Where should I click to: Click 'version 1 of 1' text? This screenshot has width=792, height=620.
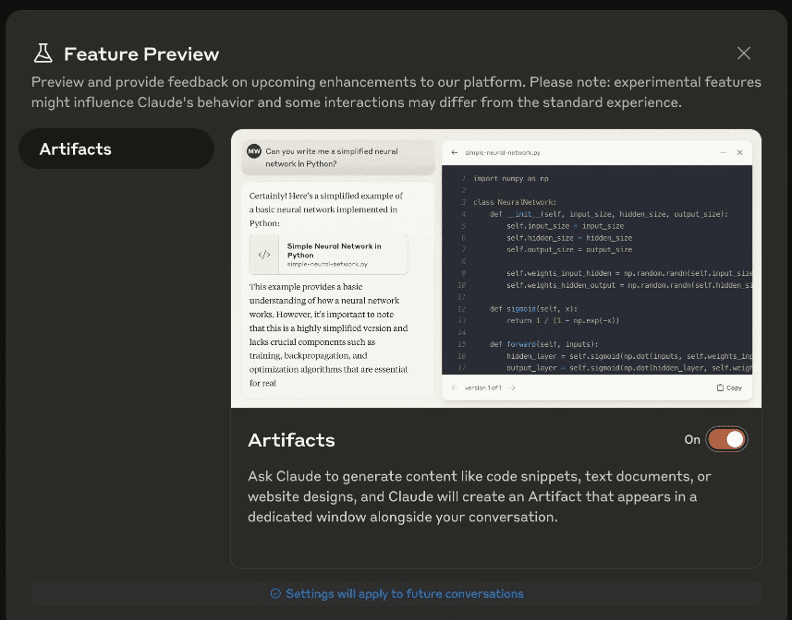[483, 388]
